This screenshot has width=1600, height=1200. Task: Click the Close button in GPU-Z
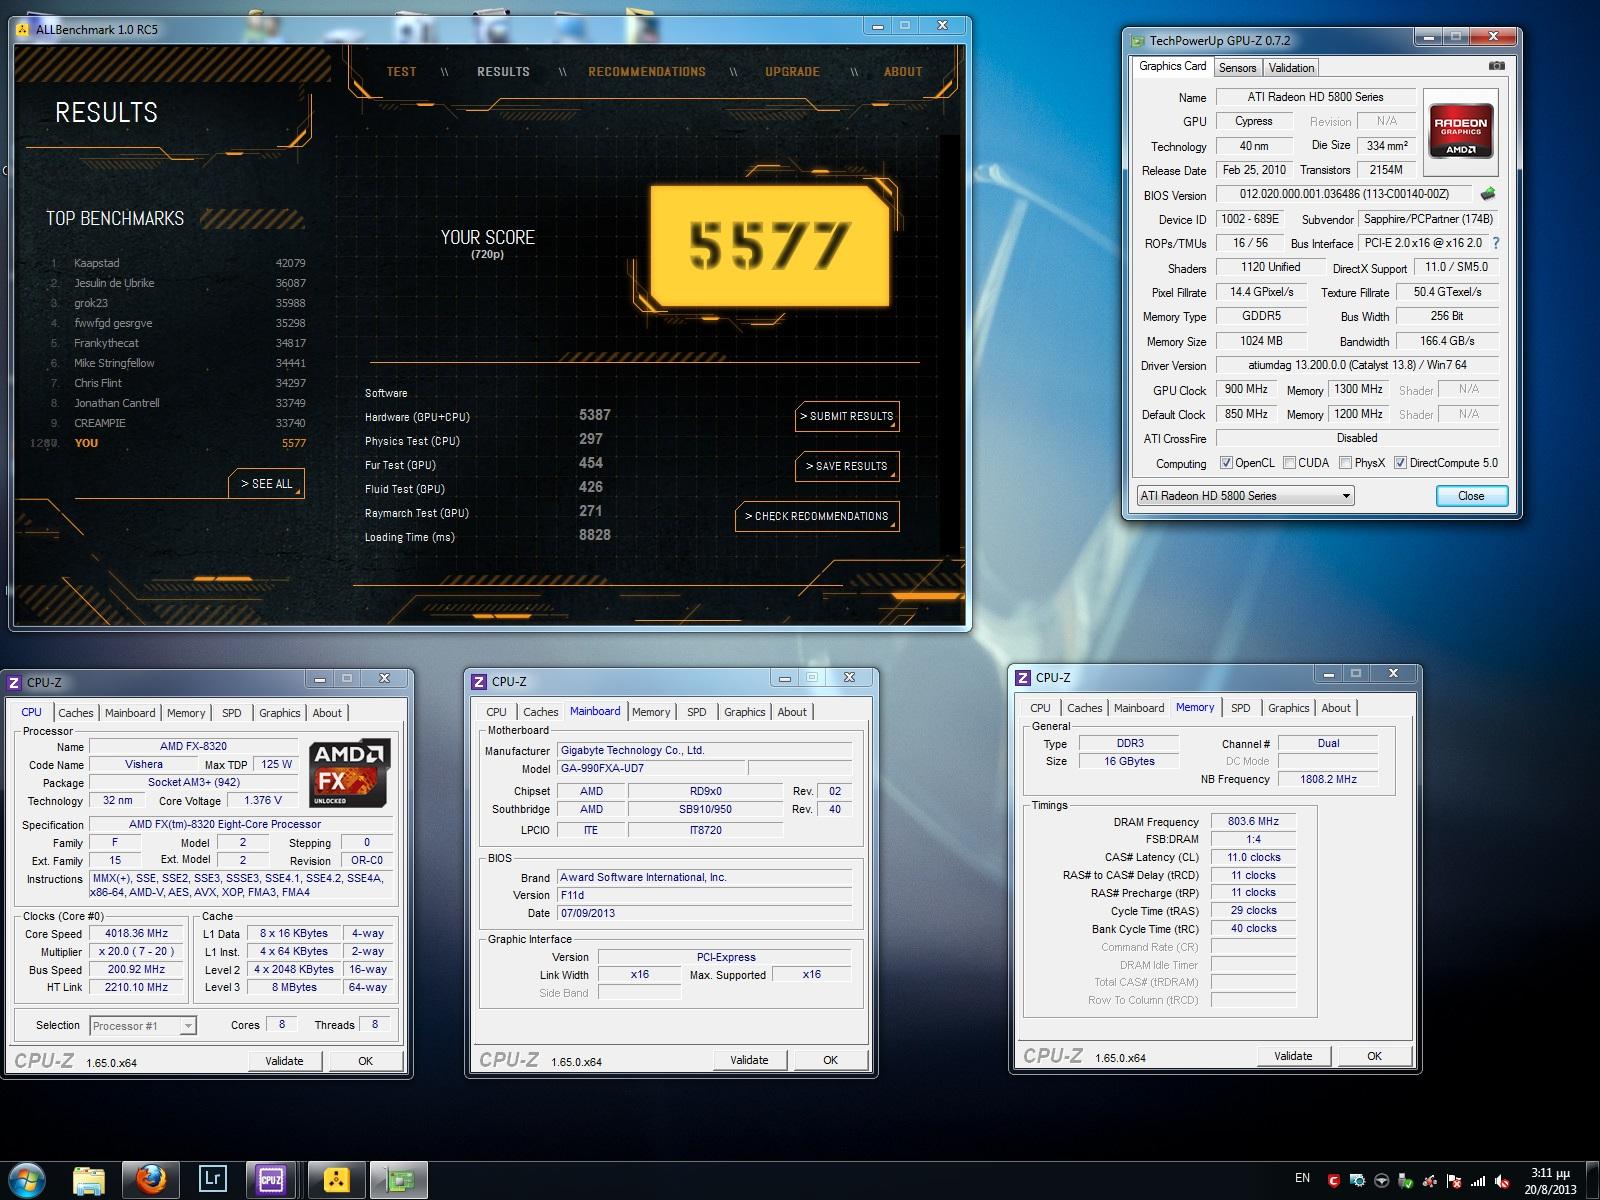click(x=1471, y=496)
